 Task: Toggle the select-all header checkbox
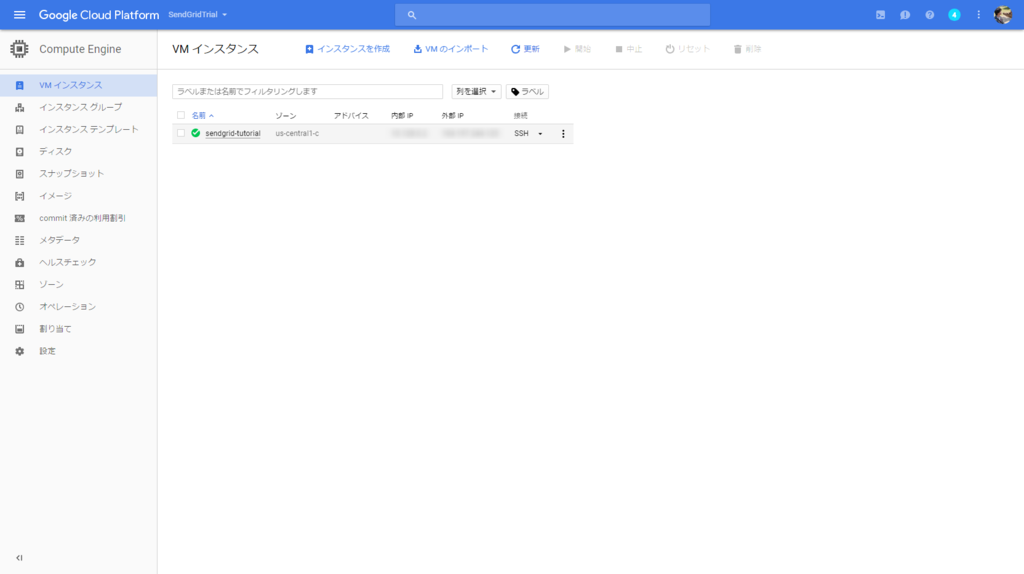pos(181,116)
